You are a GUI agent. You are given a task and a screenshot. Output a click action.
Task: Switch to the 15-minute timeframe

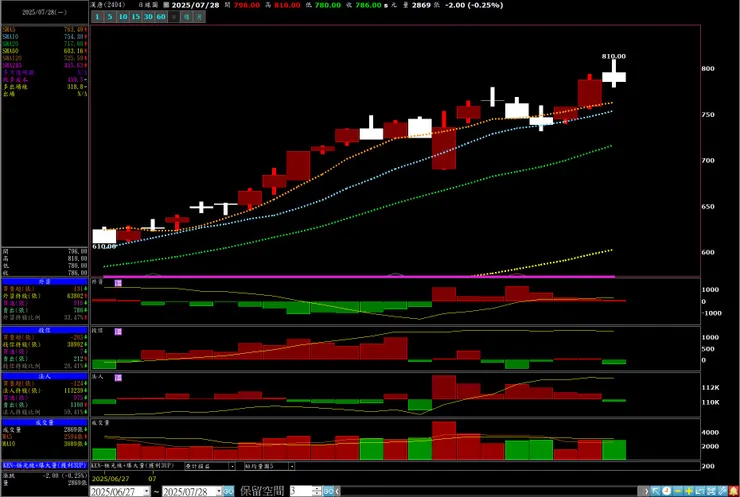click(x=135, y=17)
